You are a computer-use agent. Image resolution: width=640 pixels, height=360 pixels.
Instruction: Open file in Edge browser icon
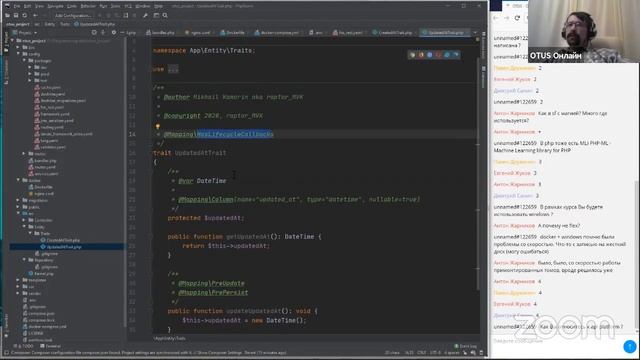(456, 55)
